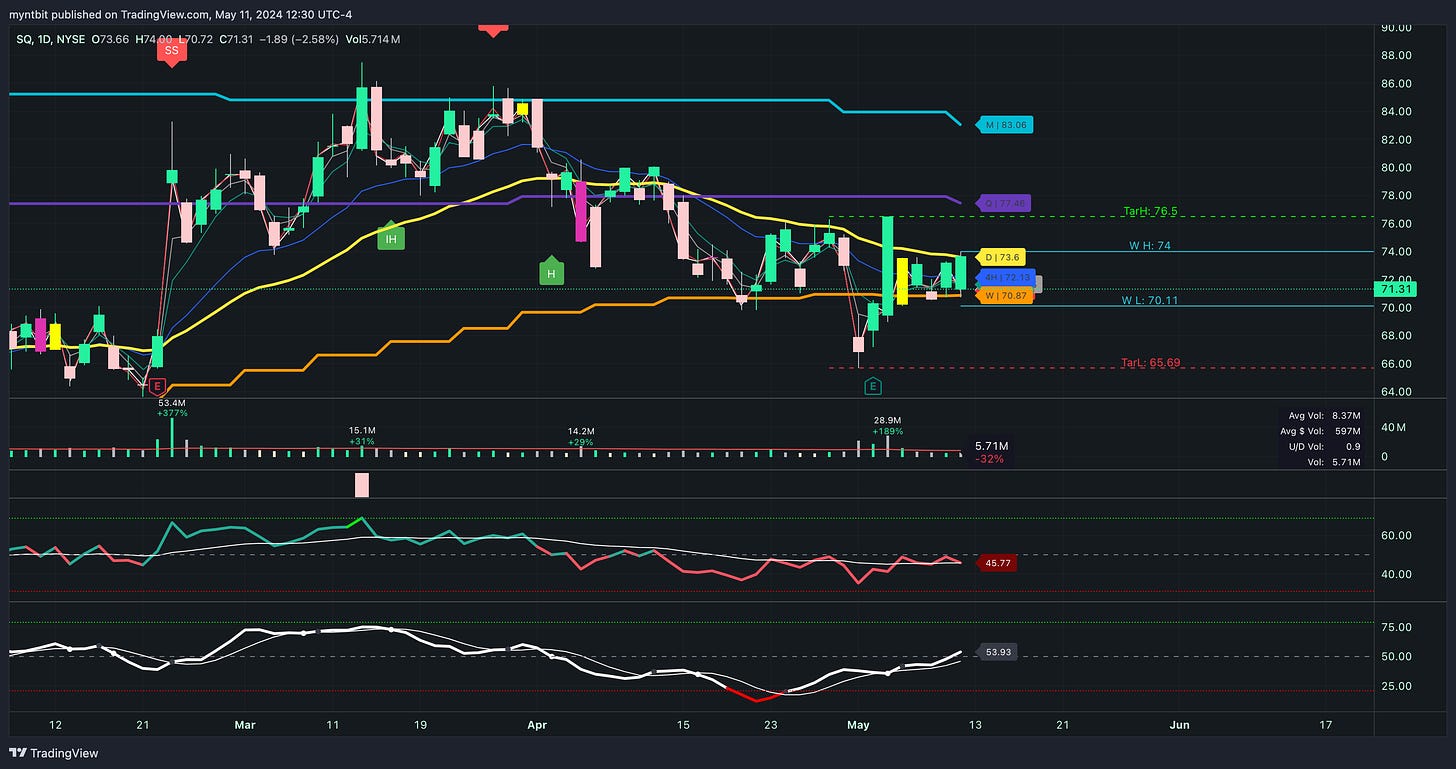Click the 5.71M −32% volume readout
1456x769 pixels.
(x=991, y=452)
